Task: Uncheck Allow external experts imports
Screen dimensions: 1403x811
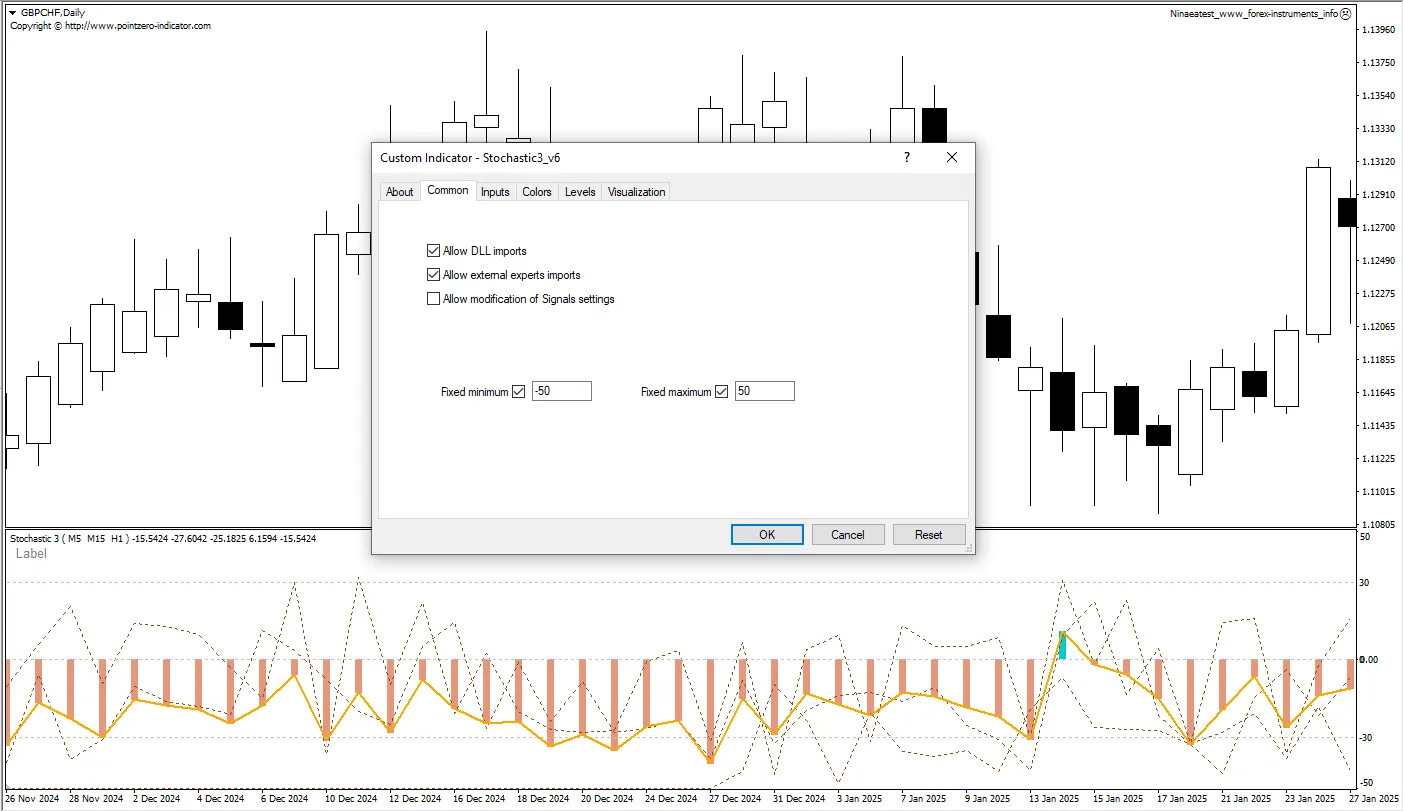Action: point(433,275)
